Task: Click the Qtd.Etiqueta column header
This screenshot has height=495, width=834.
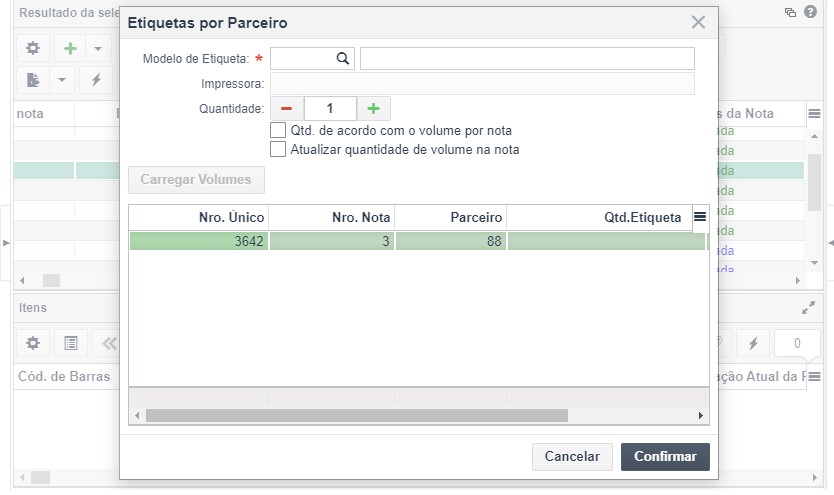Action: [599, 217]
